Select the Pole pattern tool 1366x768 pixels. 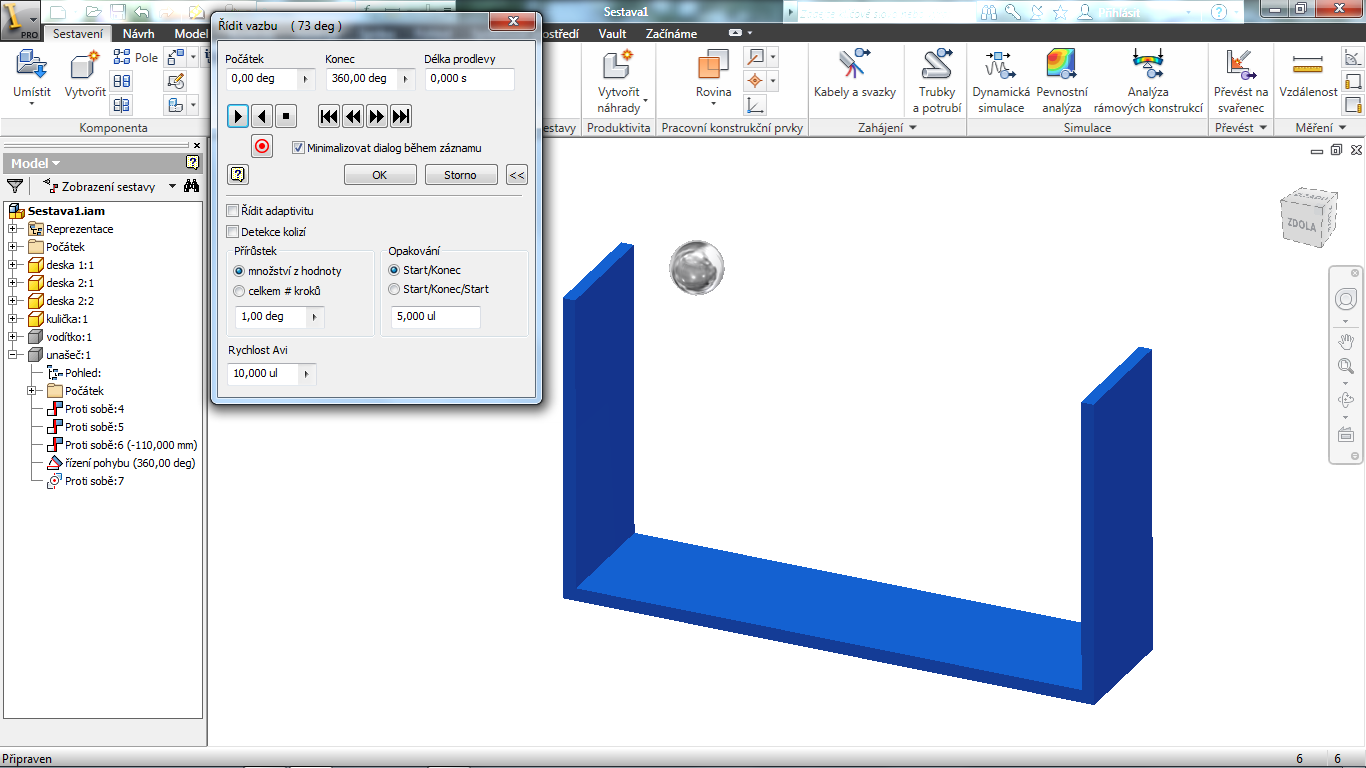click(135, 58)
